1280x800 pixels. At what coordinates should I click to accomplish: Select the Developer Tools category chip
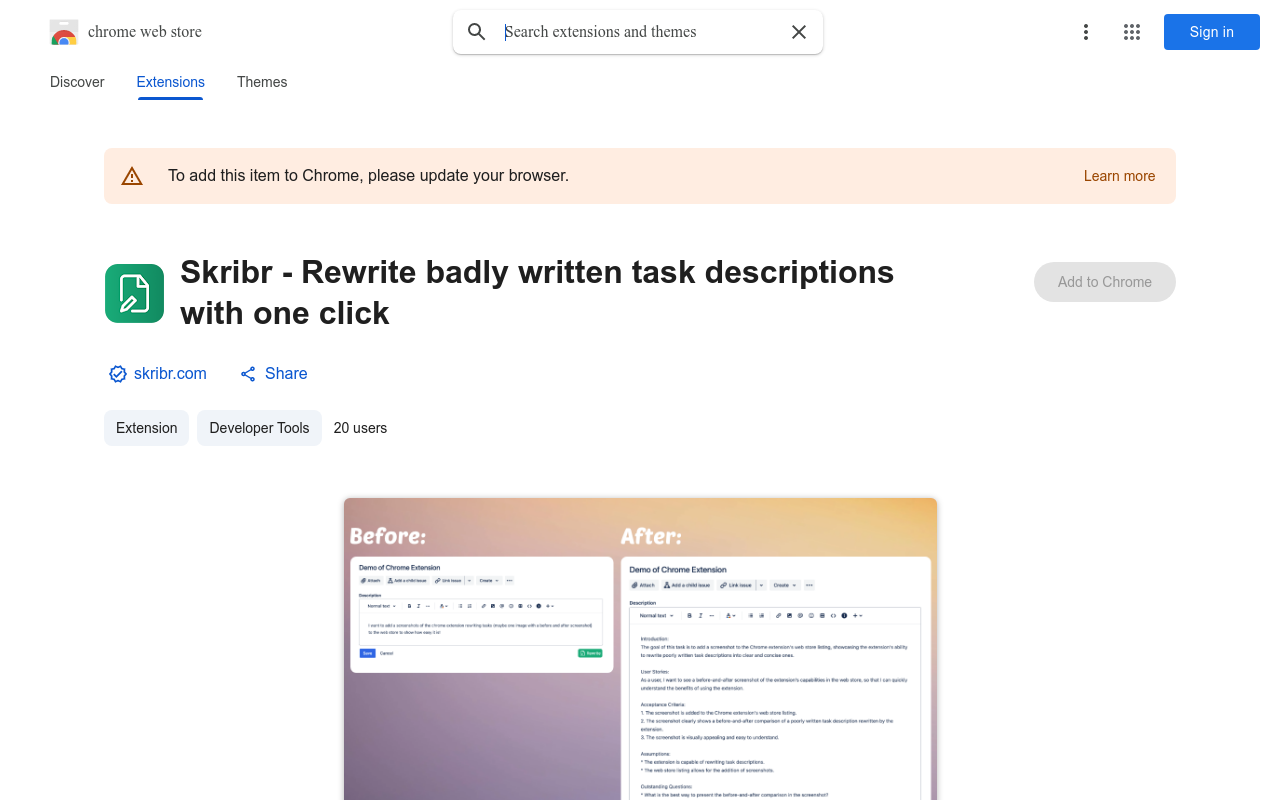[259, 428]
